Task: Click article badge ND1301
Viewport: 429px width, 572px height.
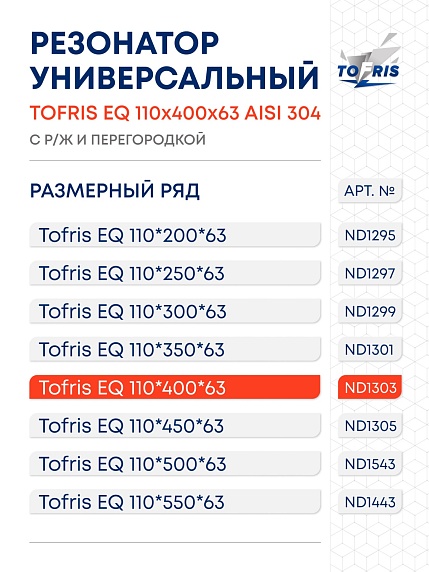Action: coord(370,349)
